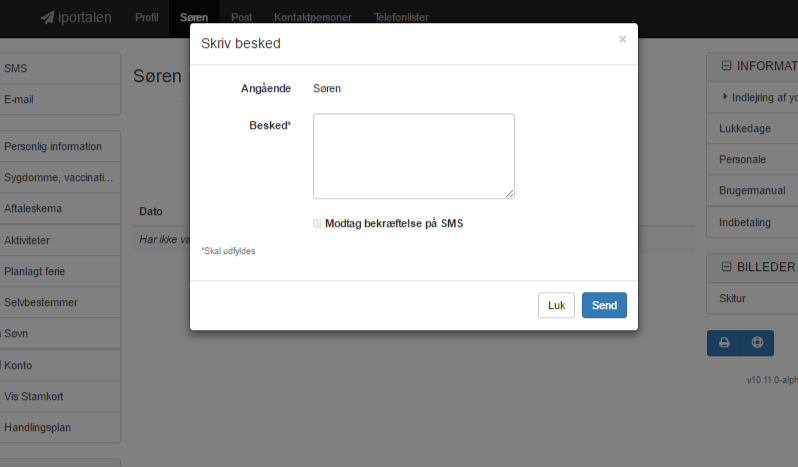Open Søvn sidebar item

(x=60, y=333)
